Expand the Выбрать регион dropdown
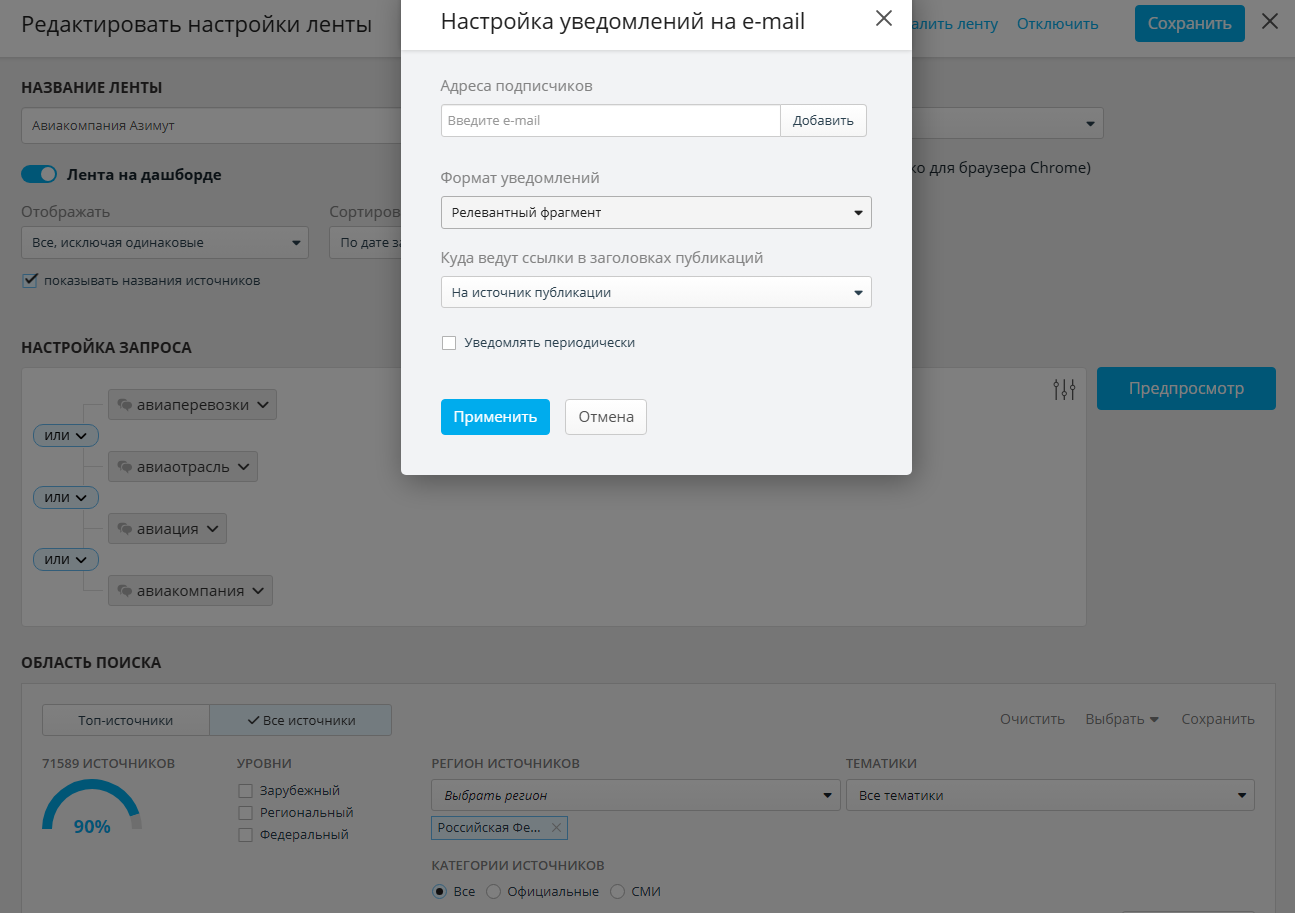Screen dimensions: 1295x913 636,796
